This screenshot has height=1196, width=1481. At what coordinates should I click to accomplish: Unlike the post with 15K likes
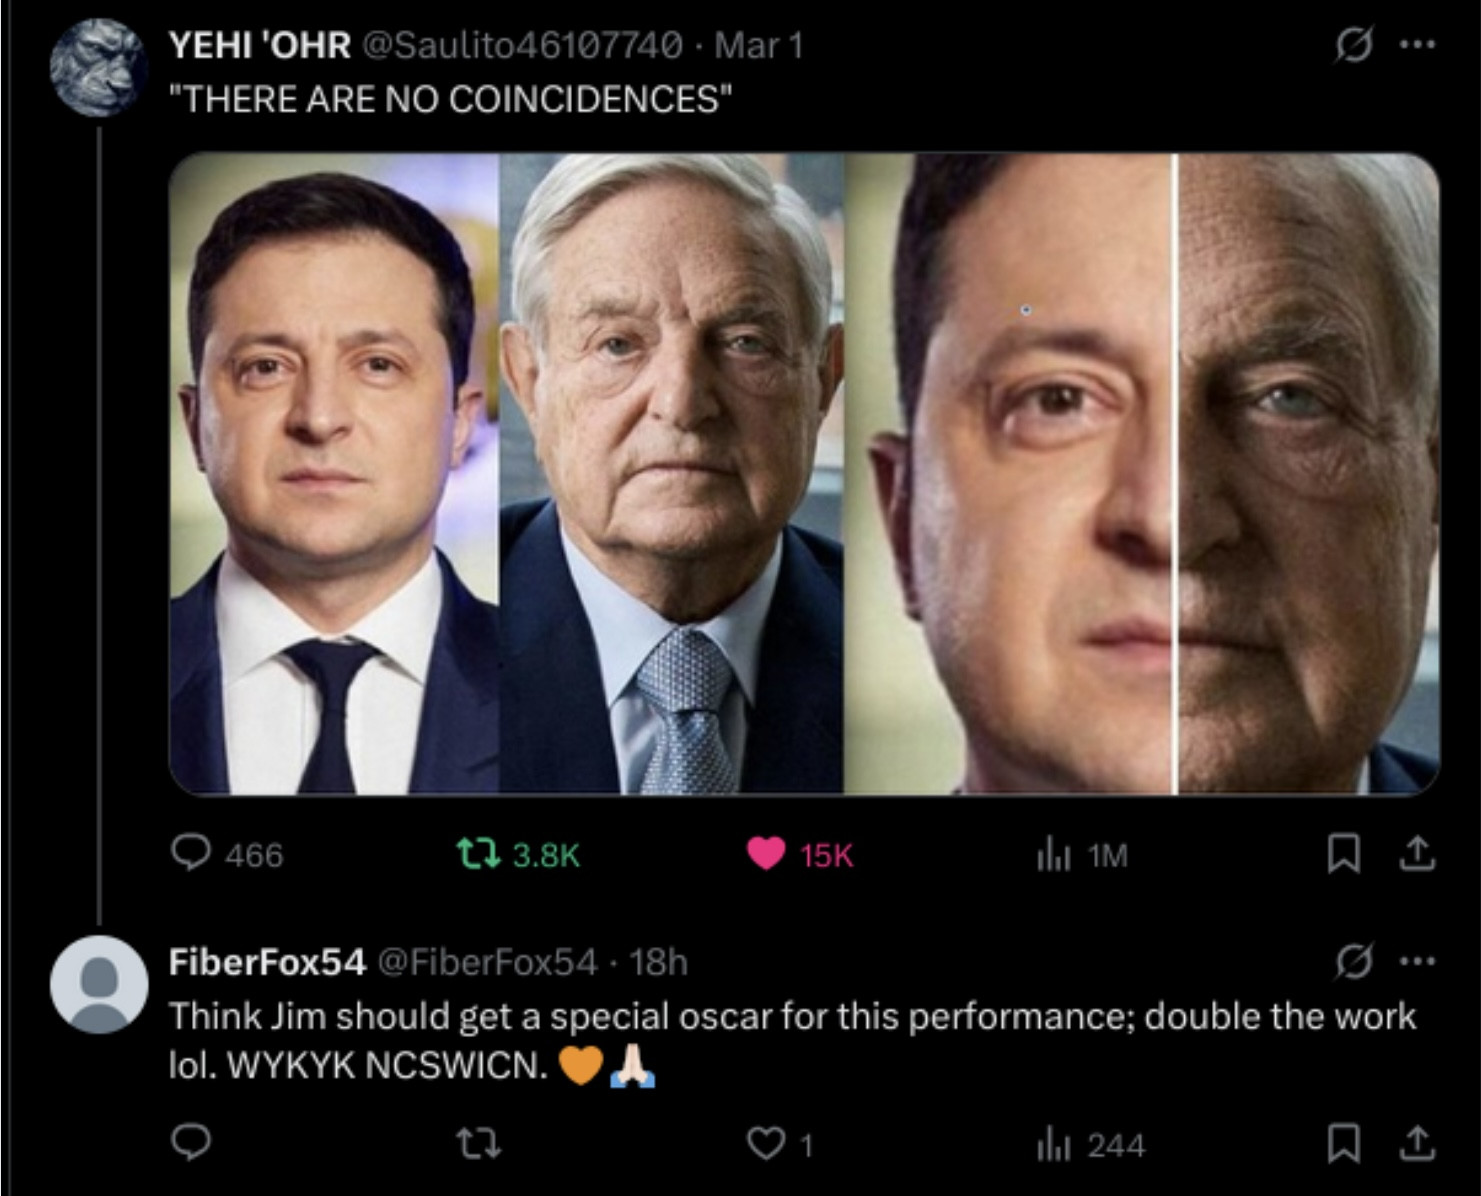click(x=766, y=853)
